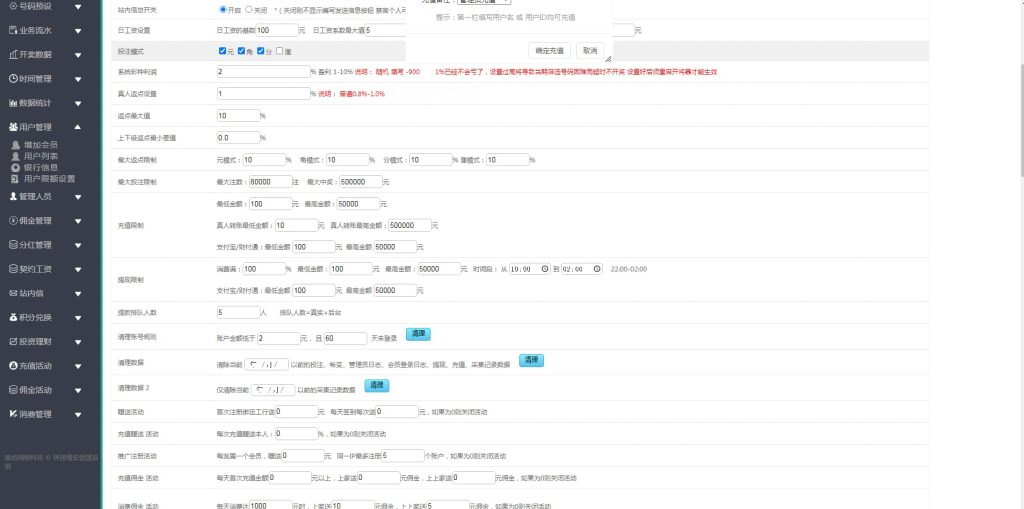
Task: Enable the 厘 betting mode checkbox
Action: 280,51
